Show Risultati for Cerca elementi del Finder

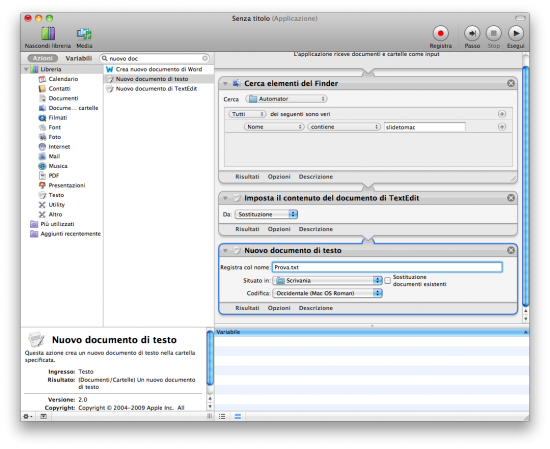(247, 176)
